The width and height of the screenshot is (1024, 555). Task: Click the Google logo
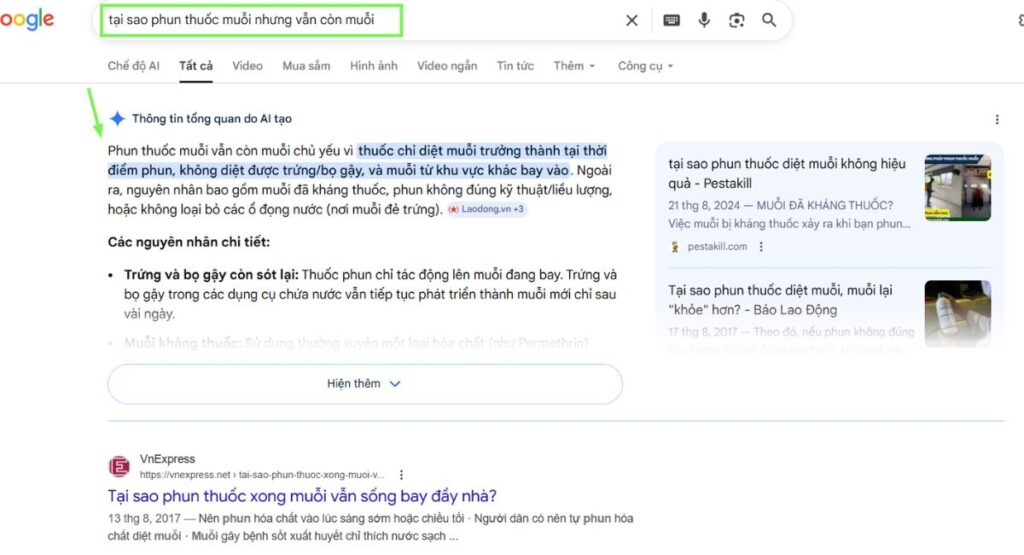click(27, 20)
